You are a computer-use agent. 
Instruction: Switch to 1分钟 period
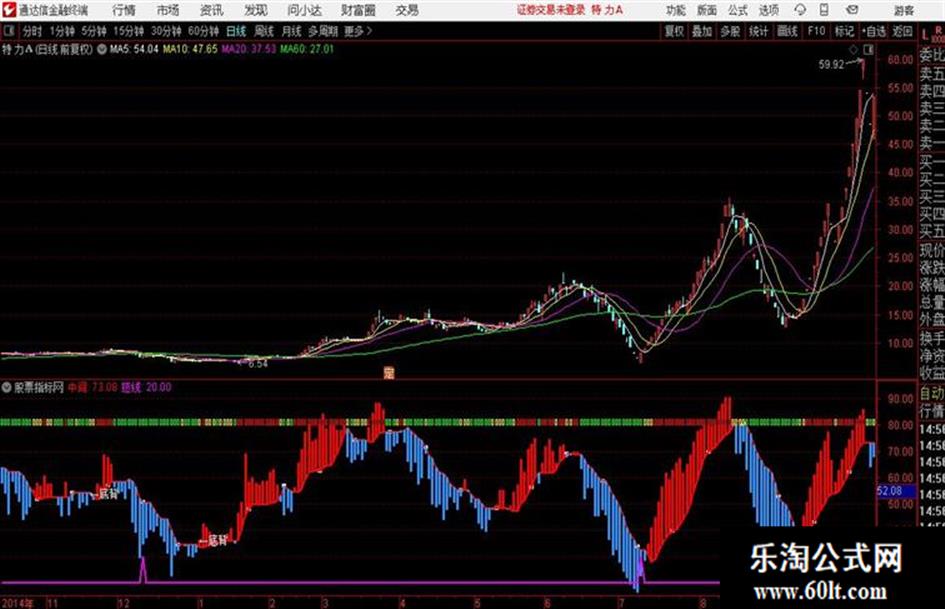click(61, 31)
